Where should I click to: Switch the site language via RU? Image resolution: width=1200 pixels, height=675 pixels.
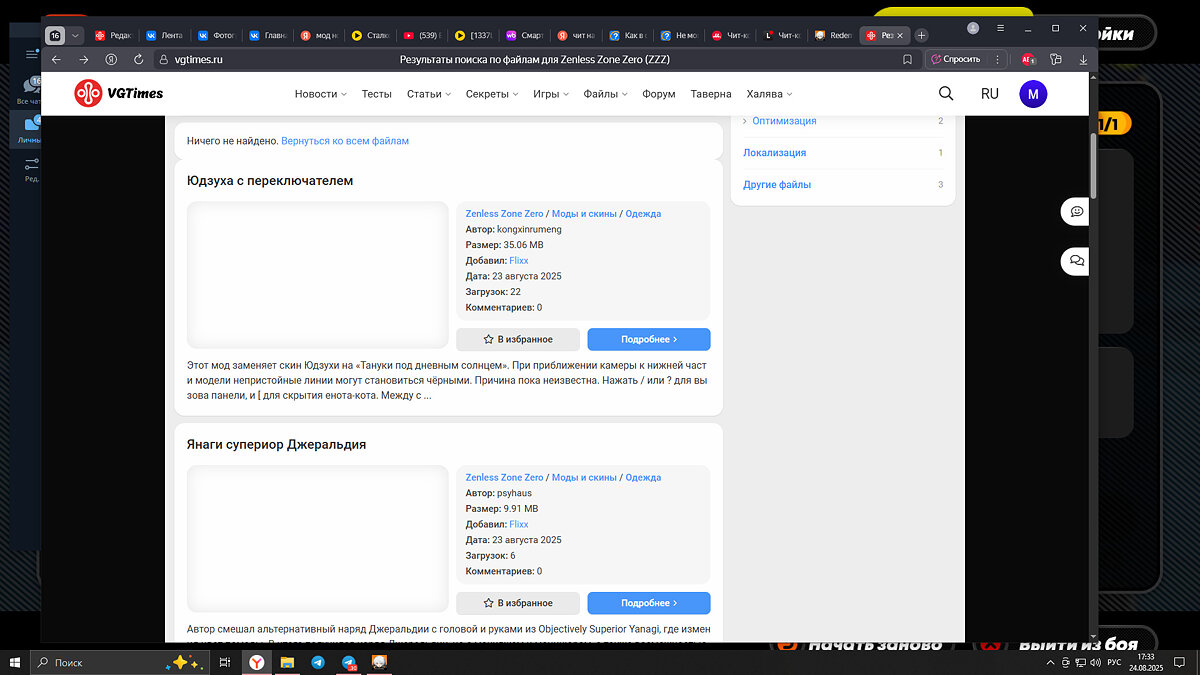coord(989,94)
